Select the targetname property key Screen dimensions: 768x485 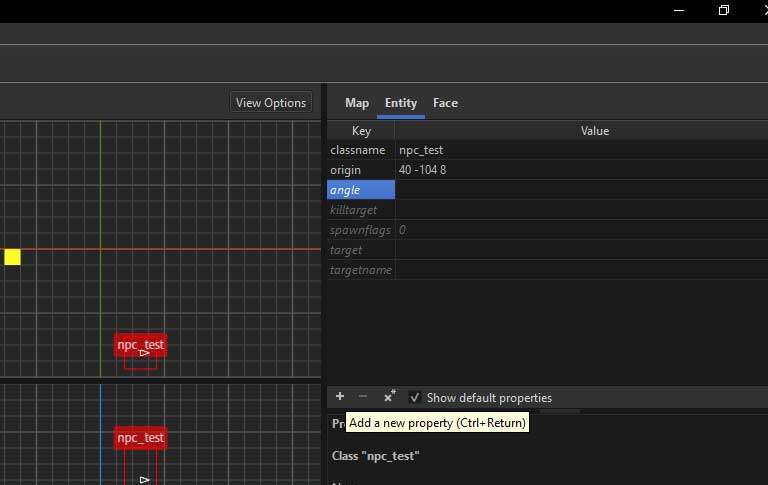coord(361,270)
